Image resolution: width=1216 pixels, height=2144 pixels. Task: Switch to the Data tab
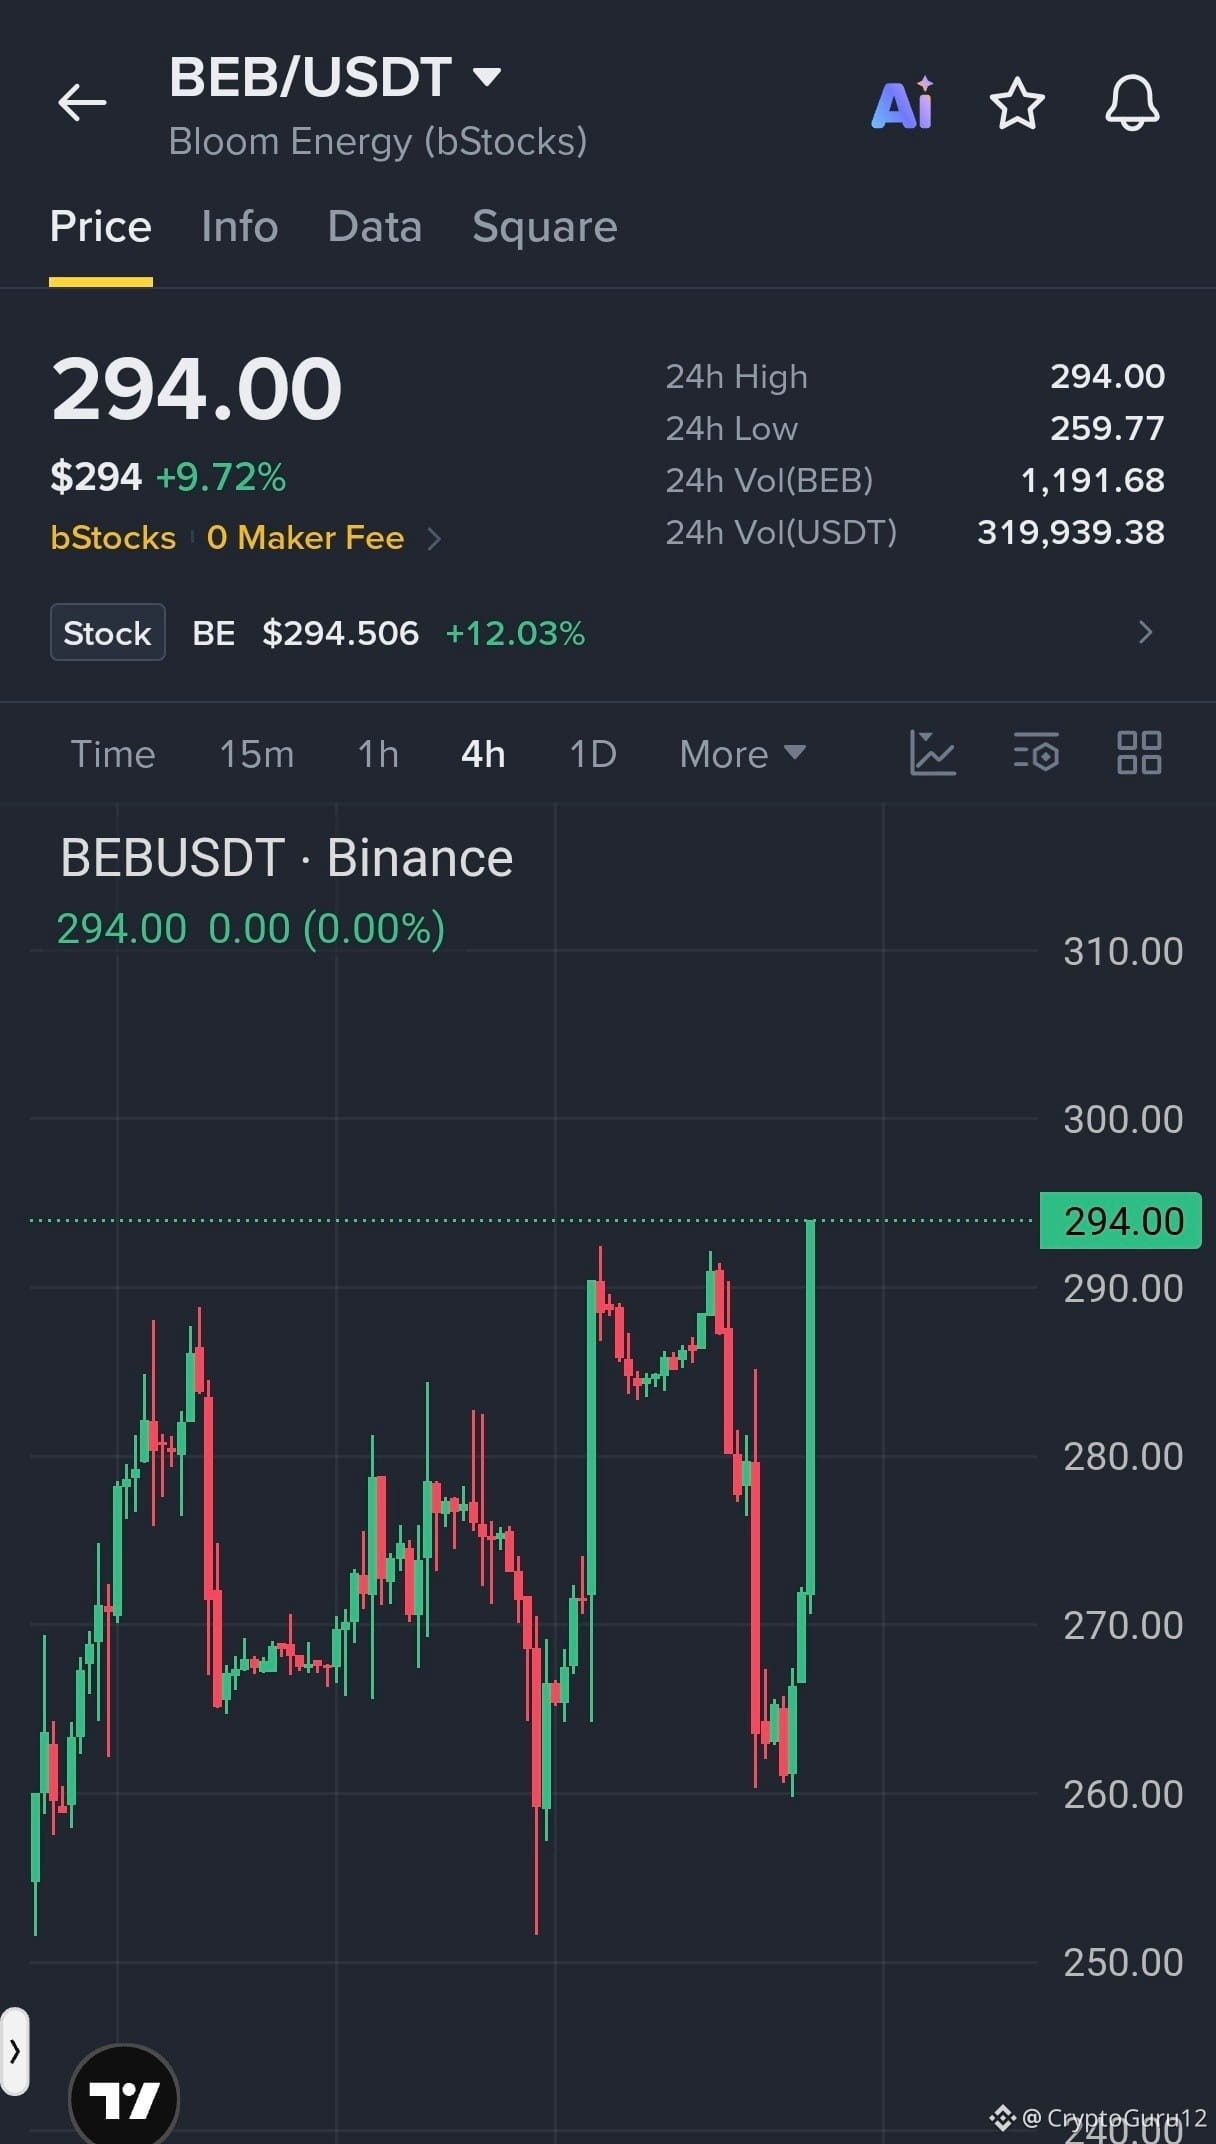click(x=375, y=226)
